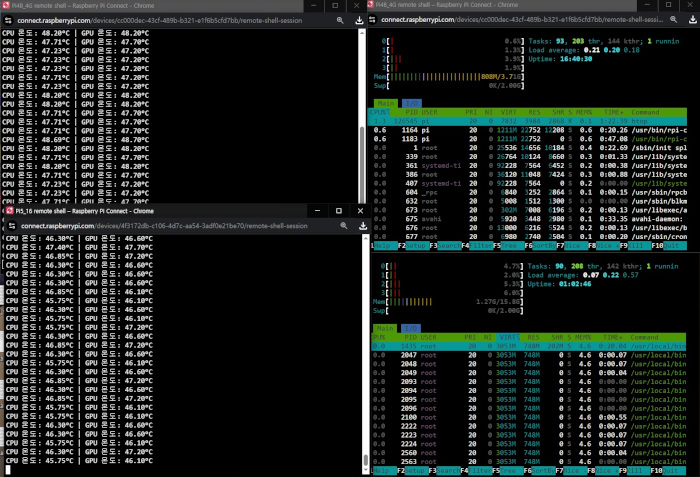Image resolution: width=700 pixels, height=477 pixels.
Task: View site info icon in Pi5_16 window
Action: pos(12,226)
